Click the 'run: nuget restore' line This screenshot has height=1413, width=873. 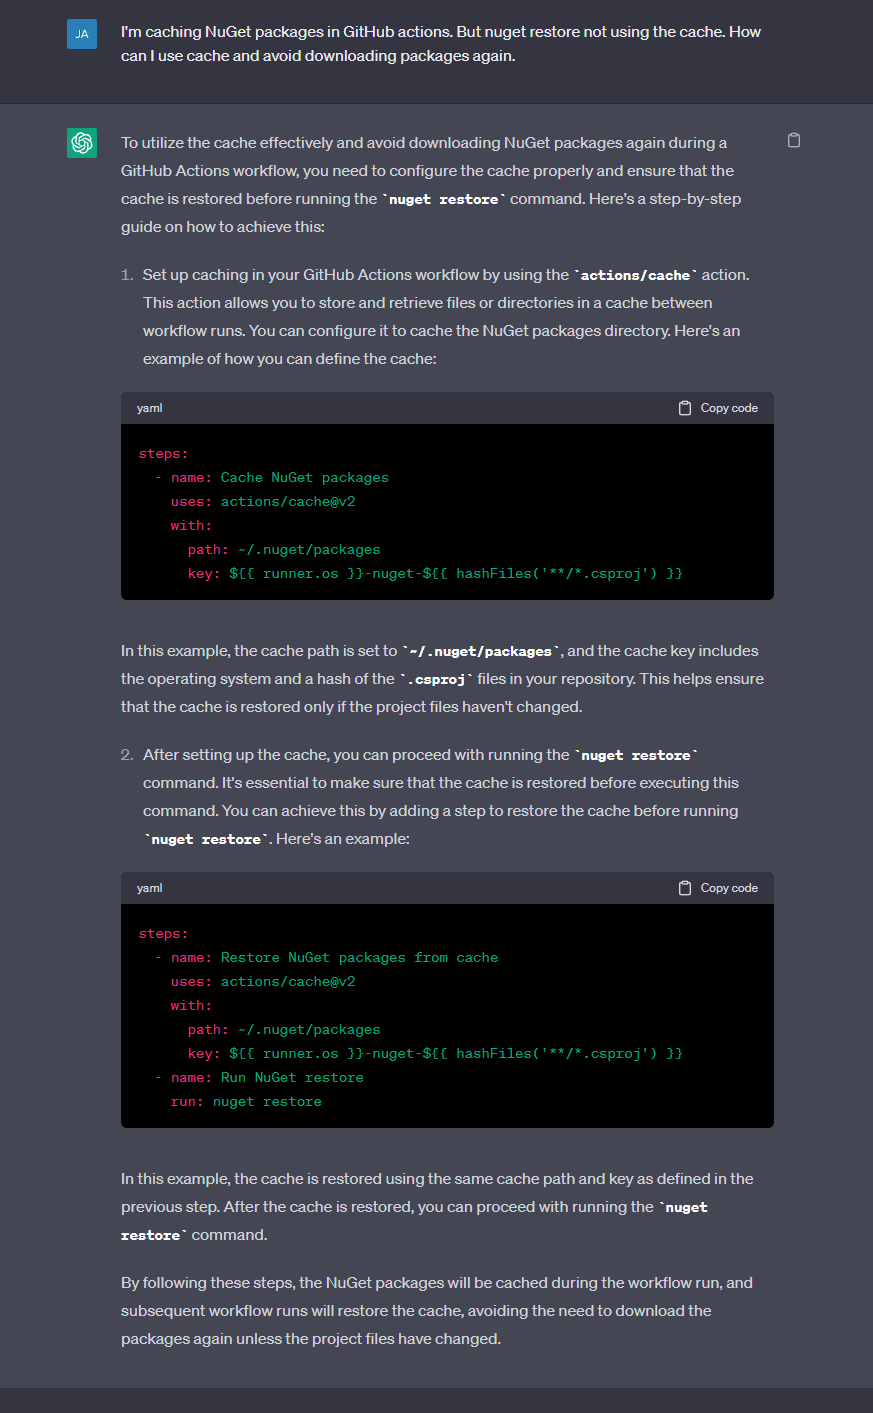tap(246, 1102)
